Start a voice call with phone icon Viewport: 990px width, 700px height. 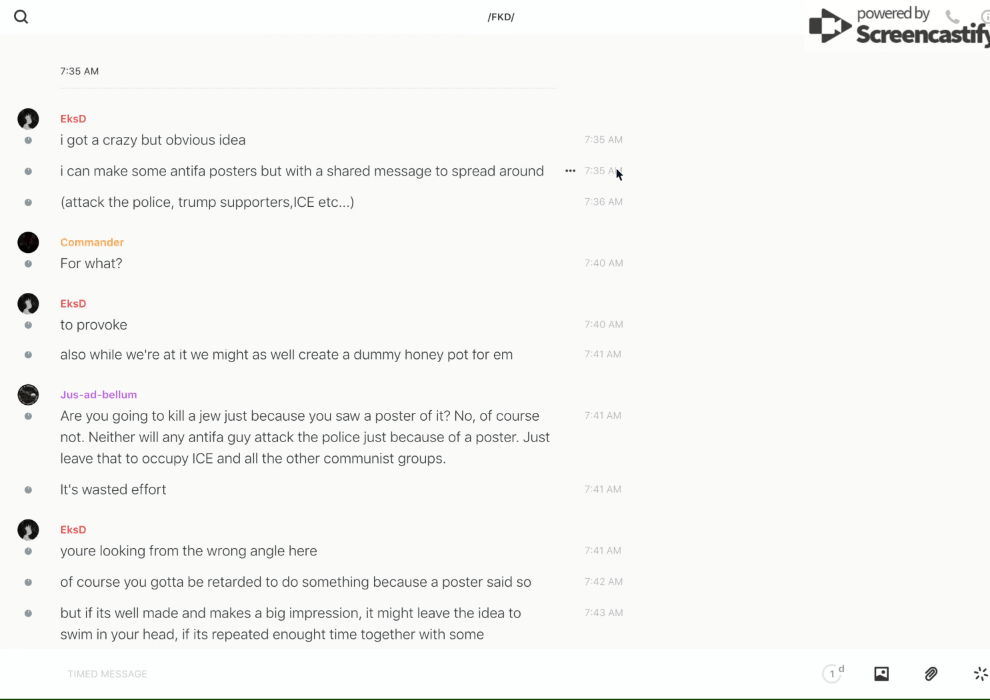[x=952, y=17]
